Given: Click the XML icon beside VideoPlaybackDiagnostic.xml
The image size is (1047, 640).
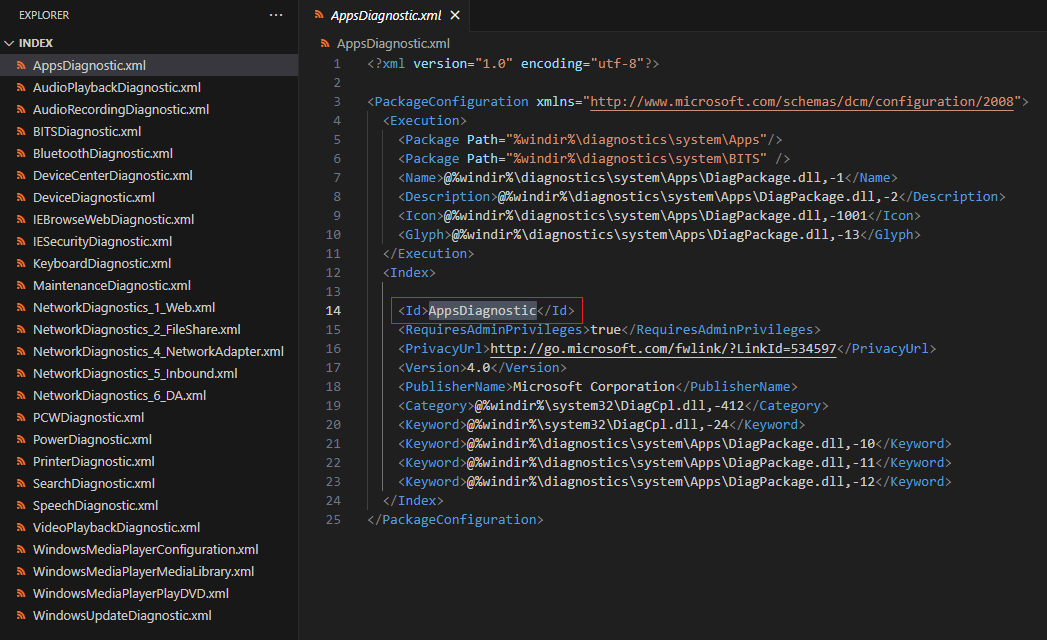Looking at the screenshot, I should point(20,528).
